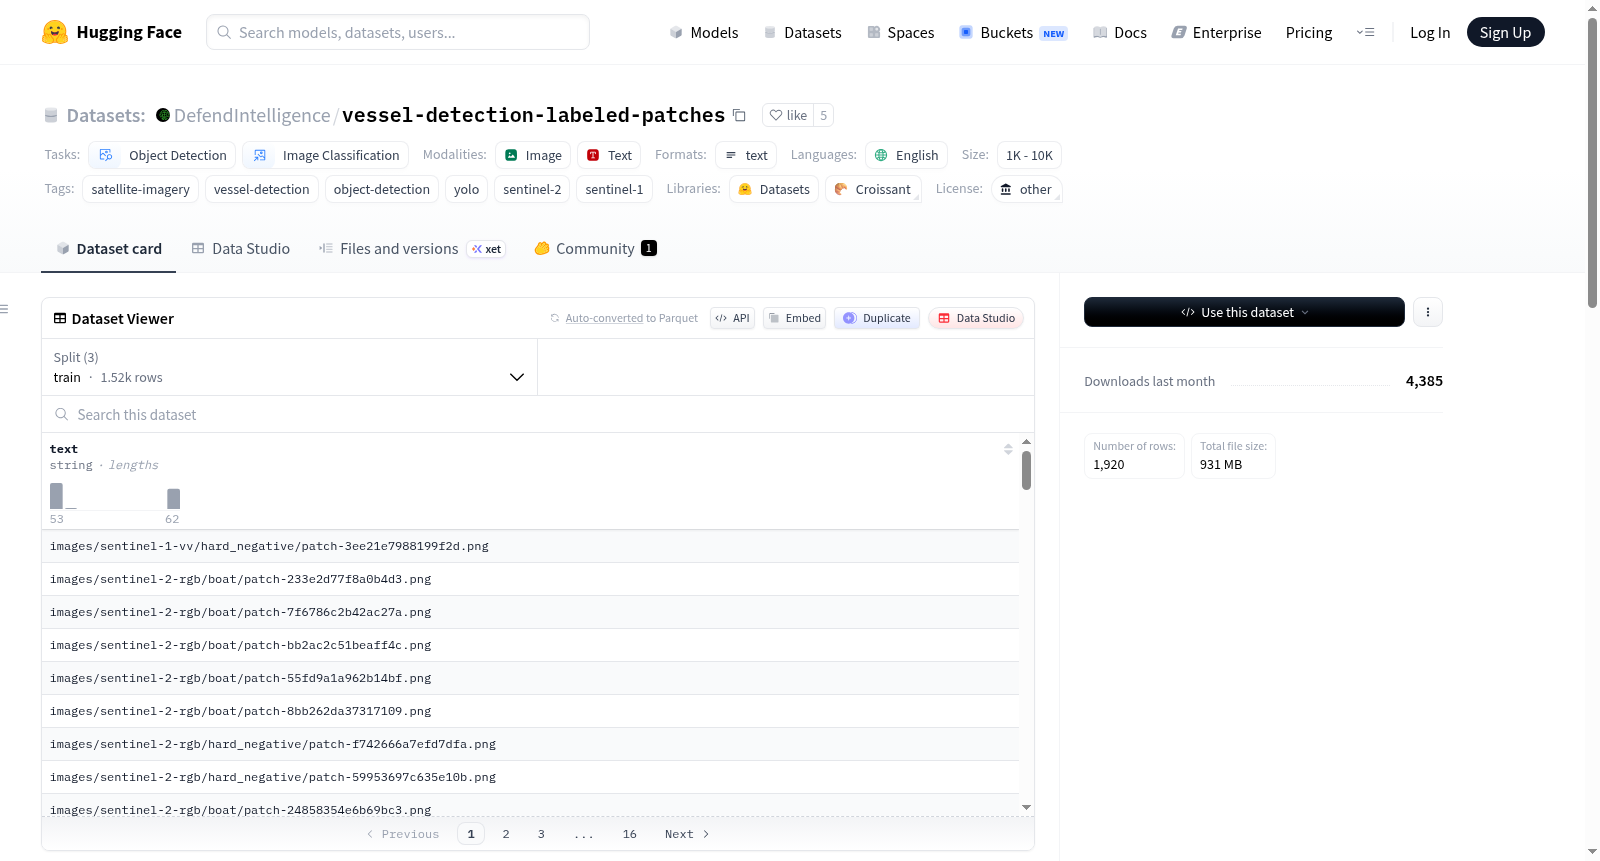Viewport: 1600px width, 861px height.
Task: Open Spaces in the top navigation
Action: tap(900, 33)
